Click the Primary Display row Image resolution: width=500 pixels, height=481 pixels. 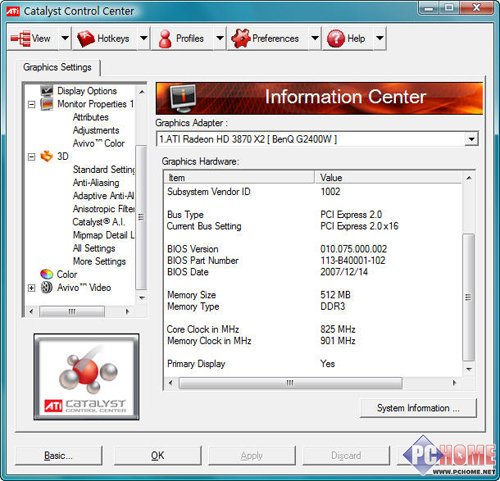(x=313, y=364)
